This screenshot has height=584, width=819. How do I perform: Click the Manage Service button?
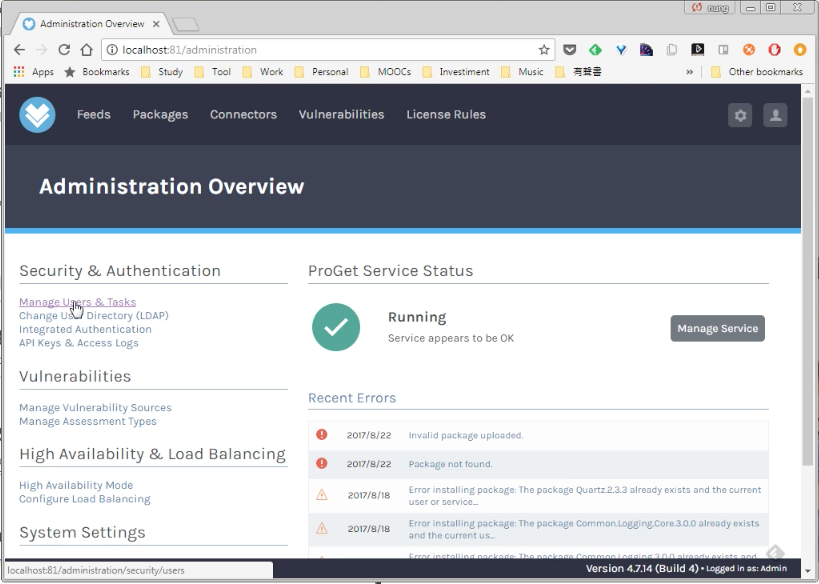(718, 328)
